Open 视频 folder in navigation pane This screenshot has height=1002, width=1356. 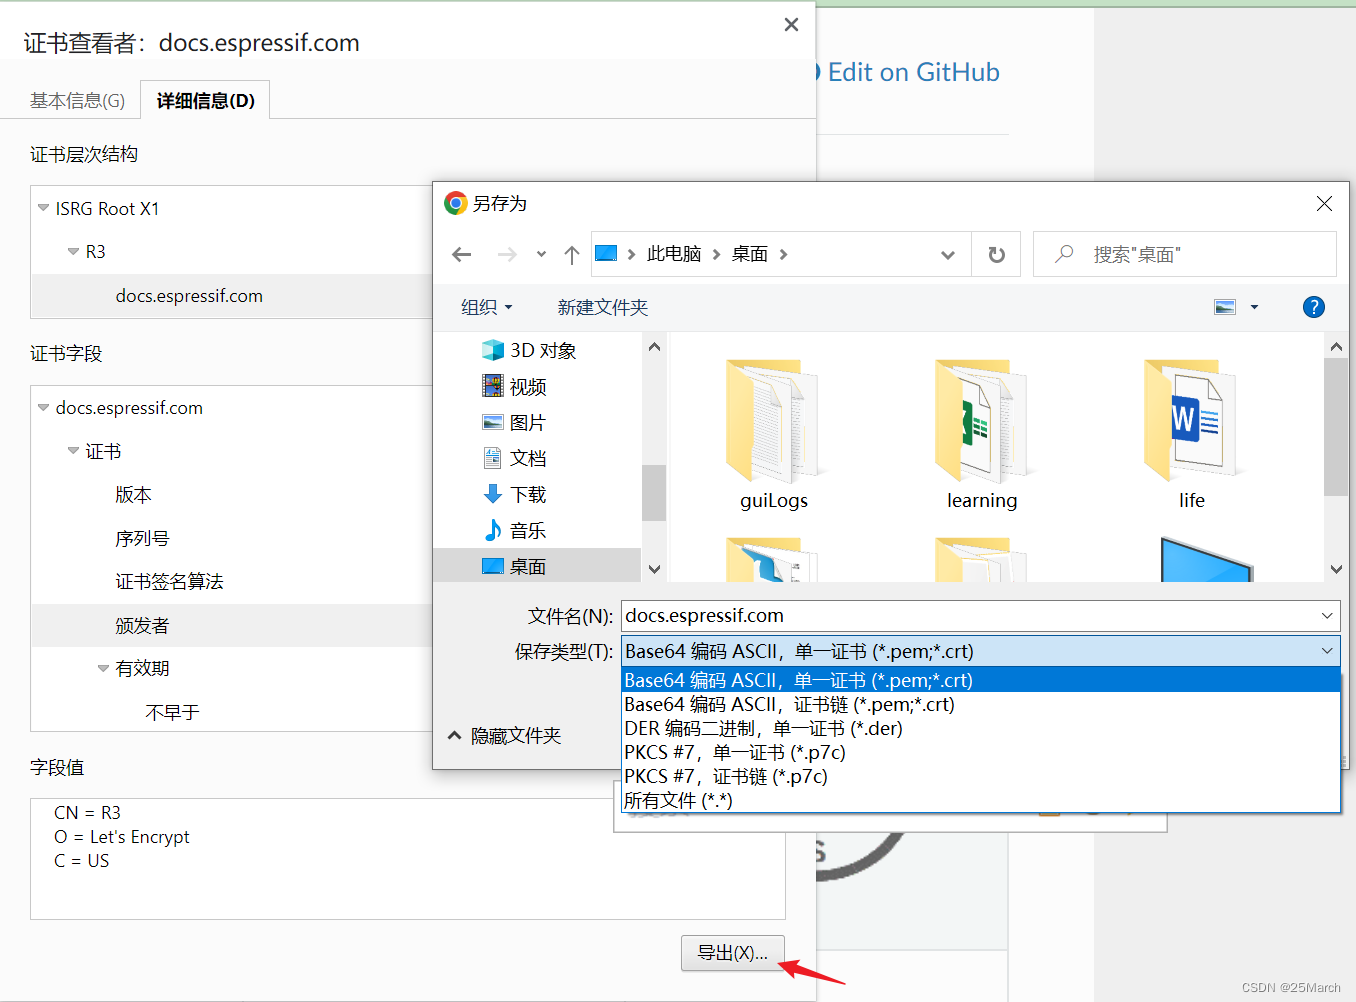point(514,386)
